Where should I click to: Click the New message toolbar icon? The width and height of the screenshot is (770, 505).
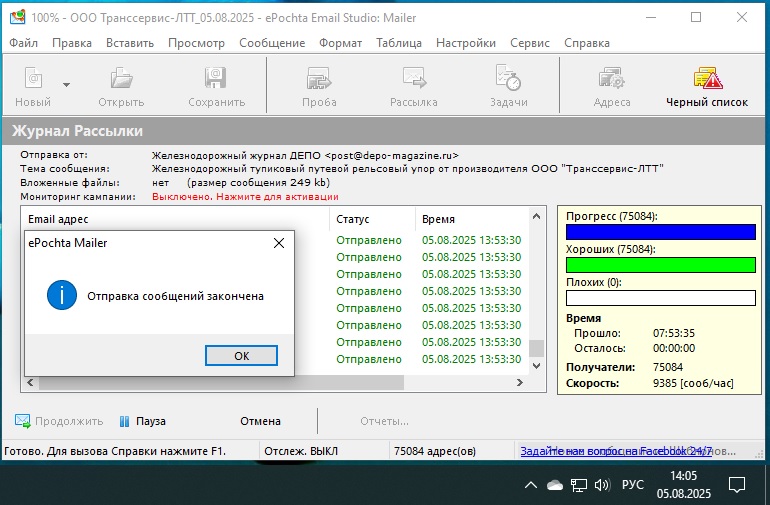(33, 78)
